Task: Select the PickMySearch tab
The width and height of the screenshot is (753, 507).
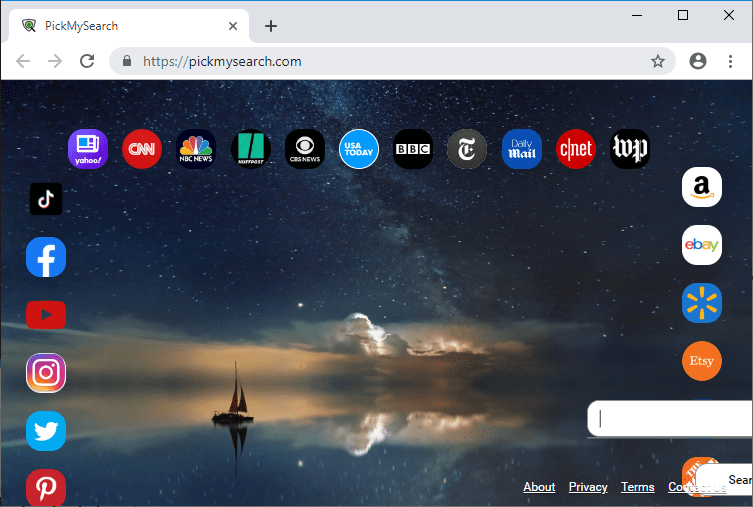Action: [x=129, y=26]
